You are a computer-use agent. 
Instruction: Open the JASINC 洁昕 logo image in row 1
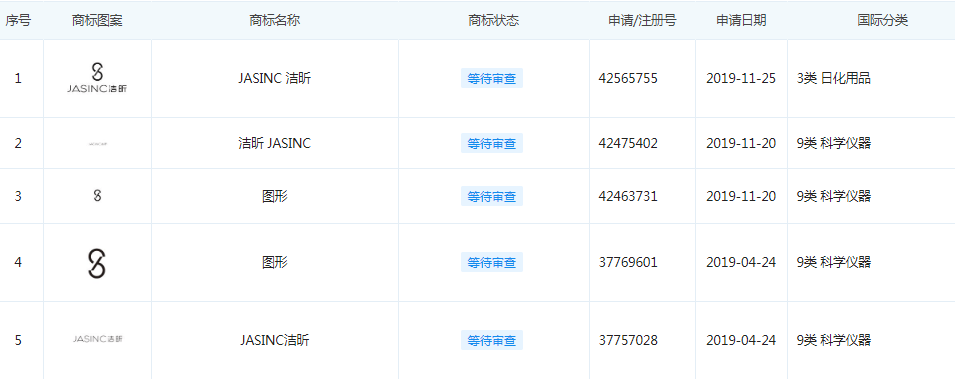click(x=97, y=78)
